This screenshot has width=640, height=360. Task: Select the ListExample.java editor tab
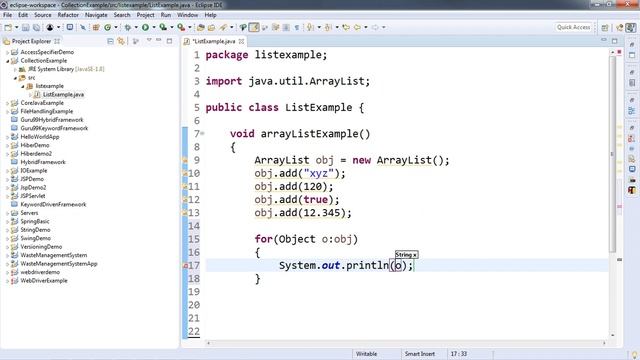[214, 41]
